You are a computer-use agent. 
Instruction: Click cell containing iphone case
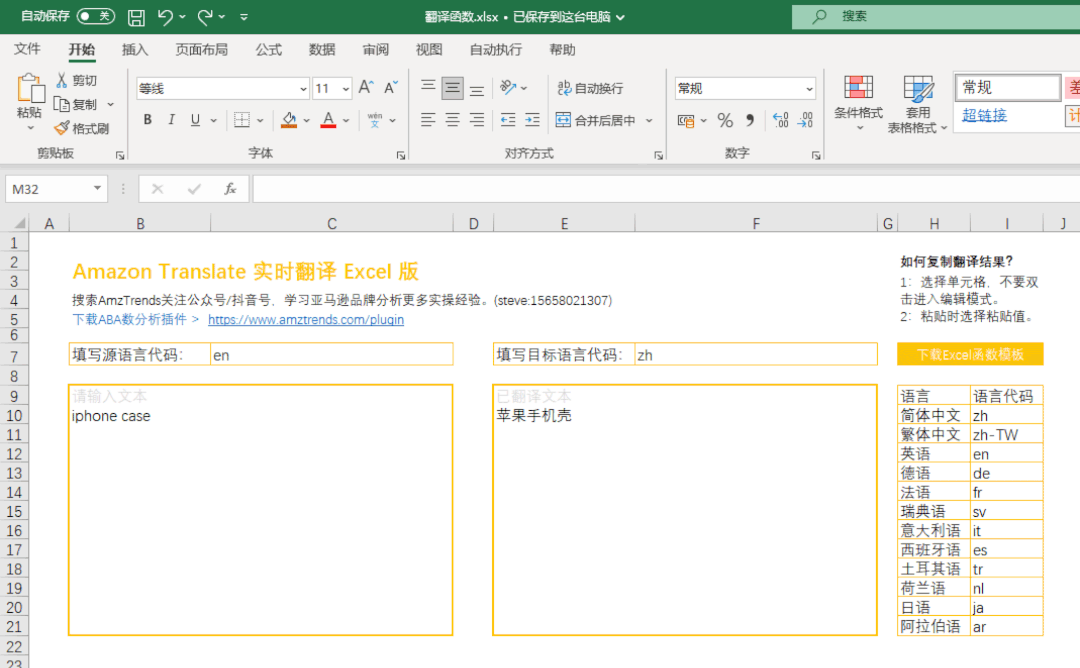tap(260, 416)
